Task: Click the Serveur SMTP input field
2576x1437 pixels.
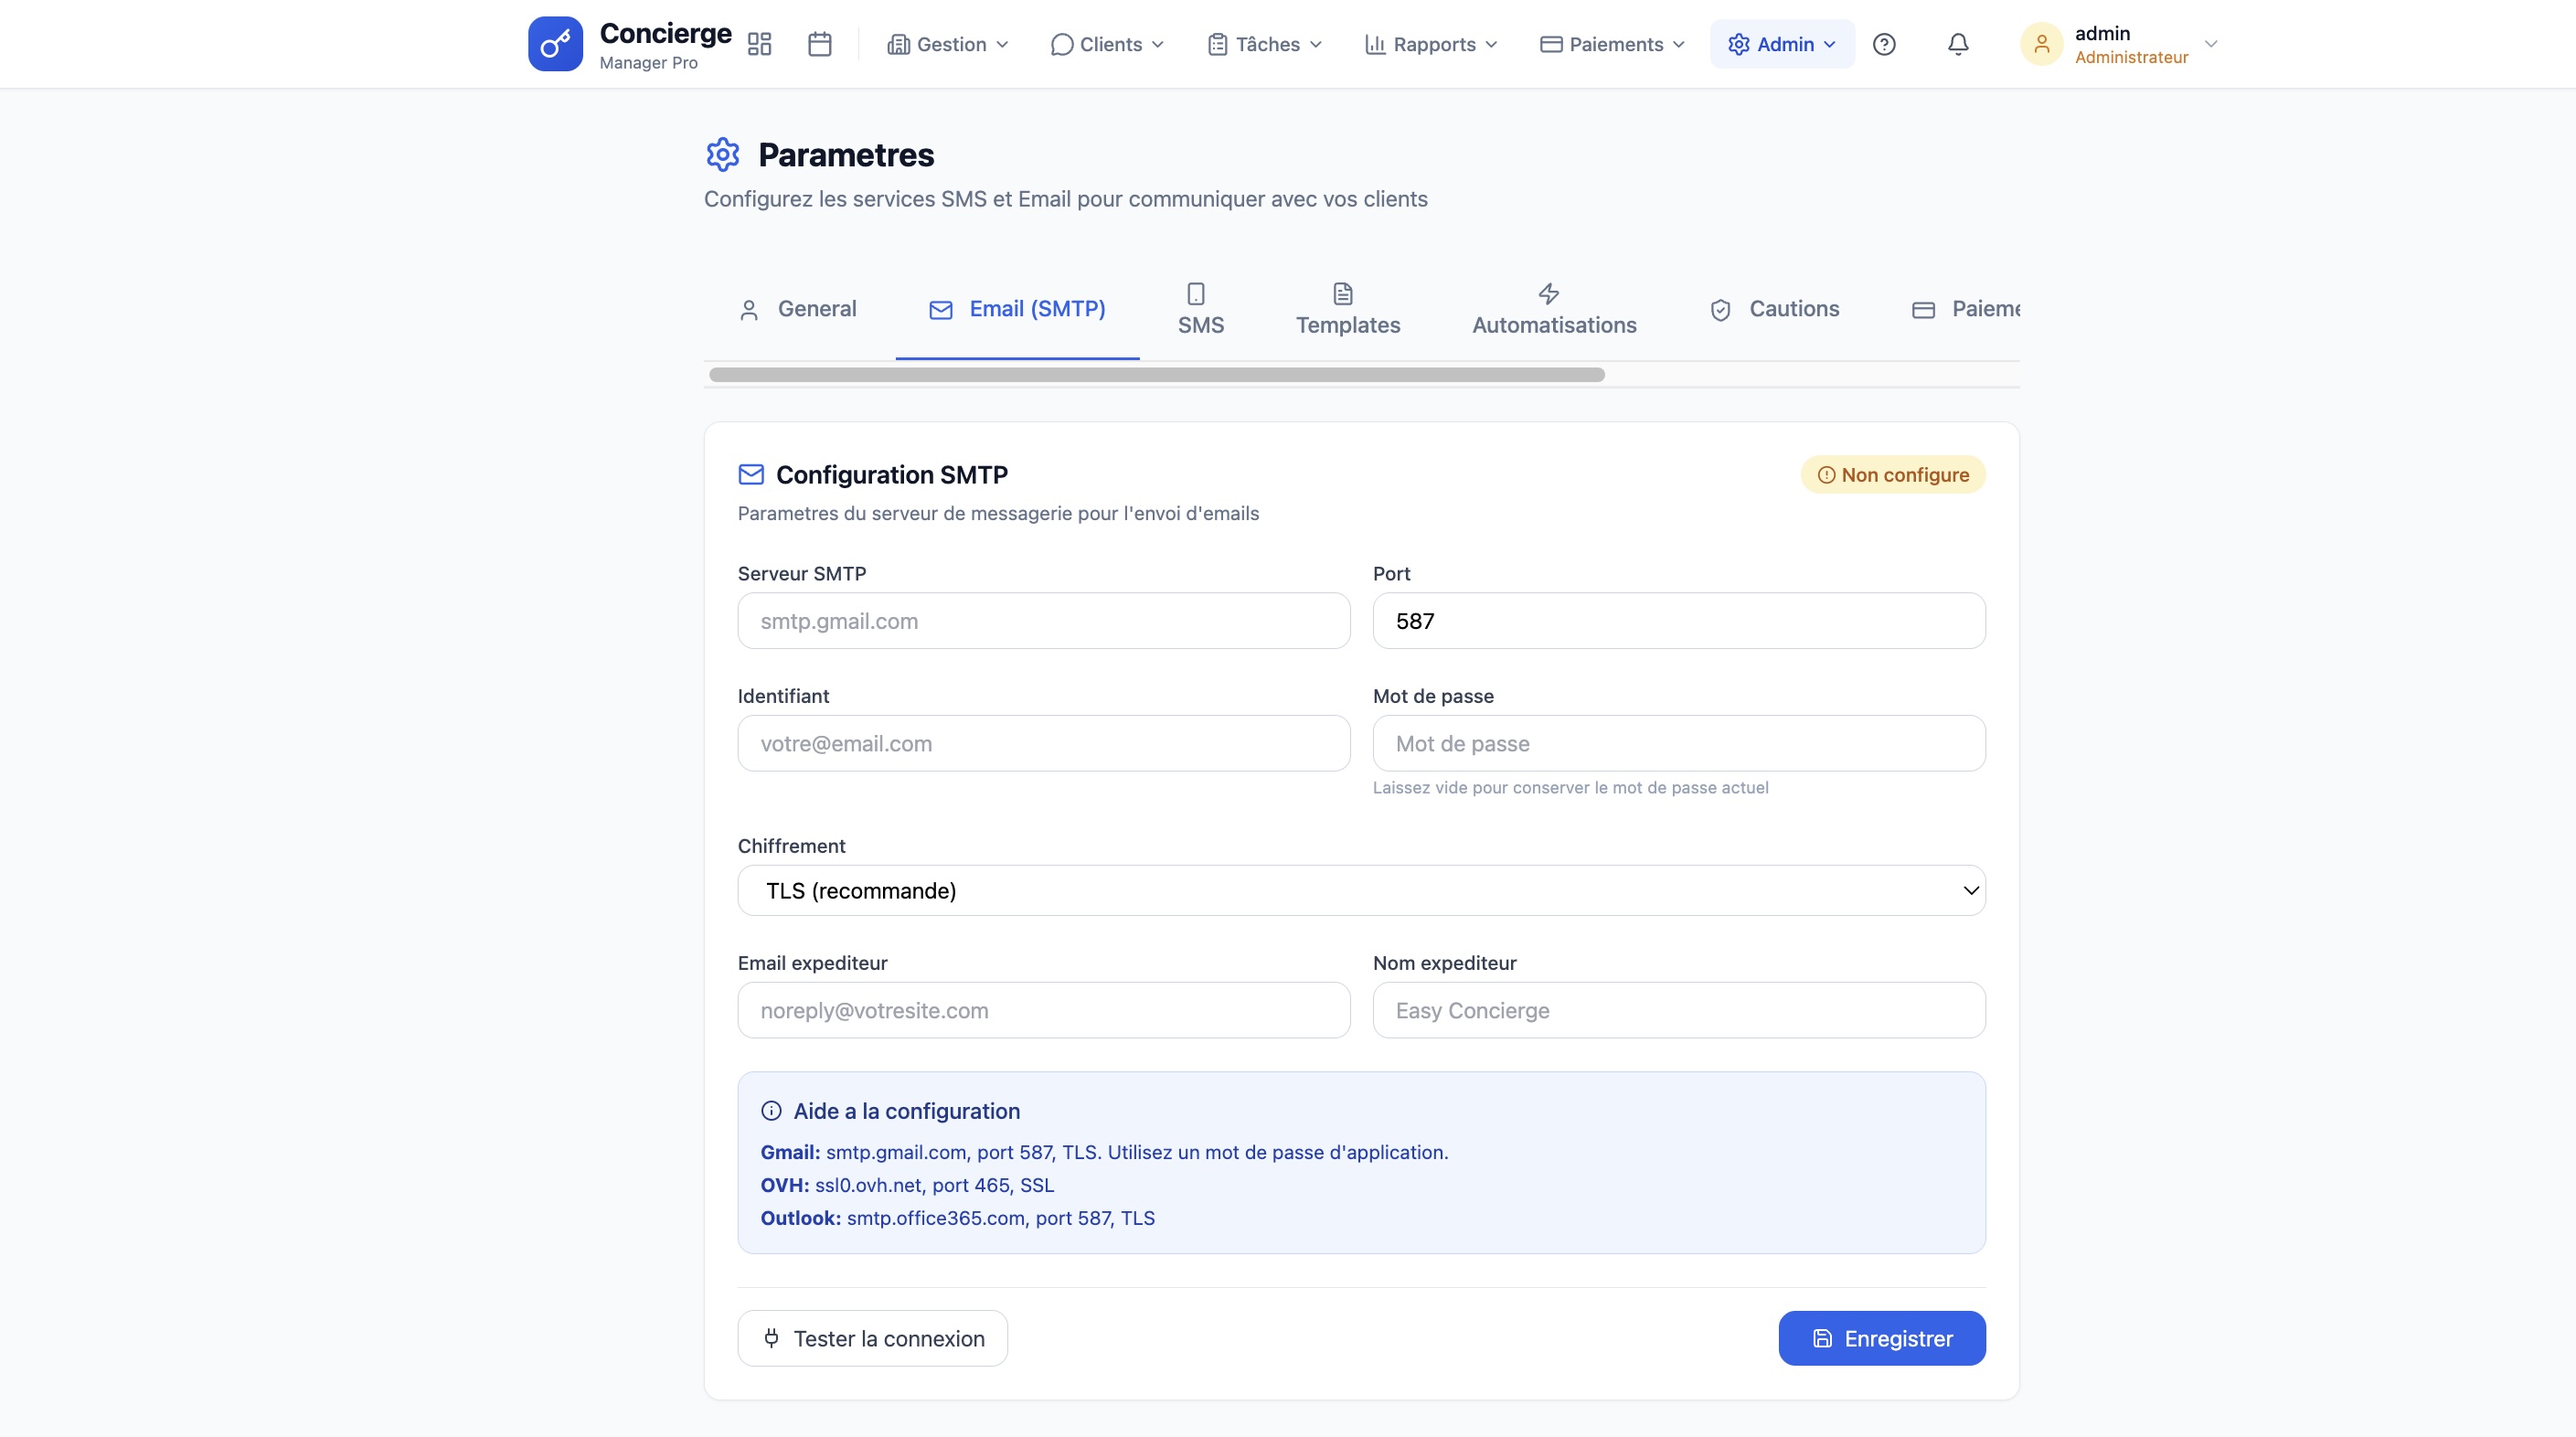Action: 1043,620
